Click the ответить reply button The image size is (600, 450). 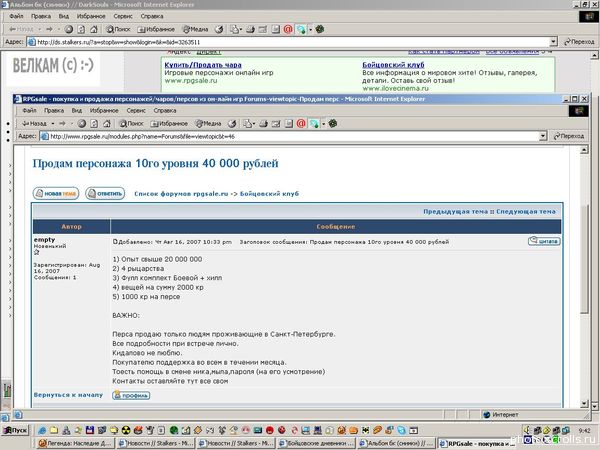point(105,193)
